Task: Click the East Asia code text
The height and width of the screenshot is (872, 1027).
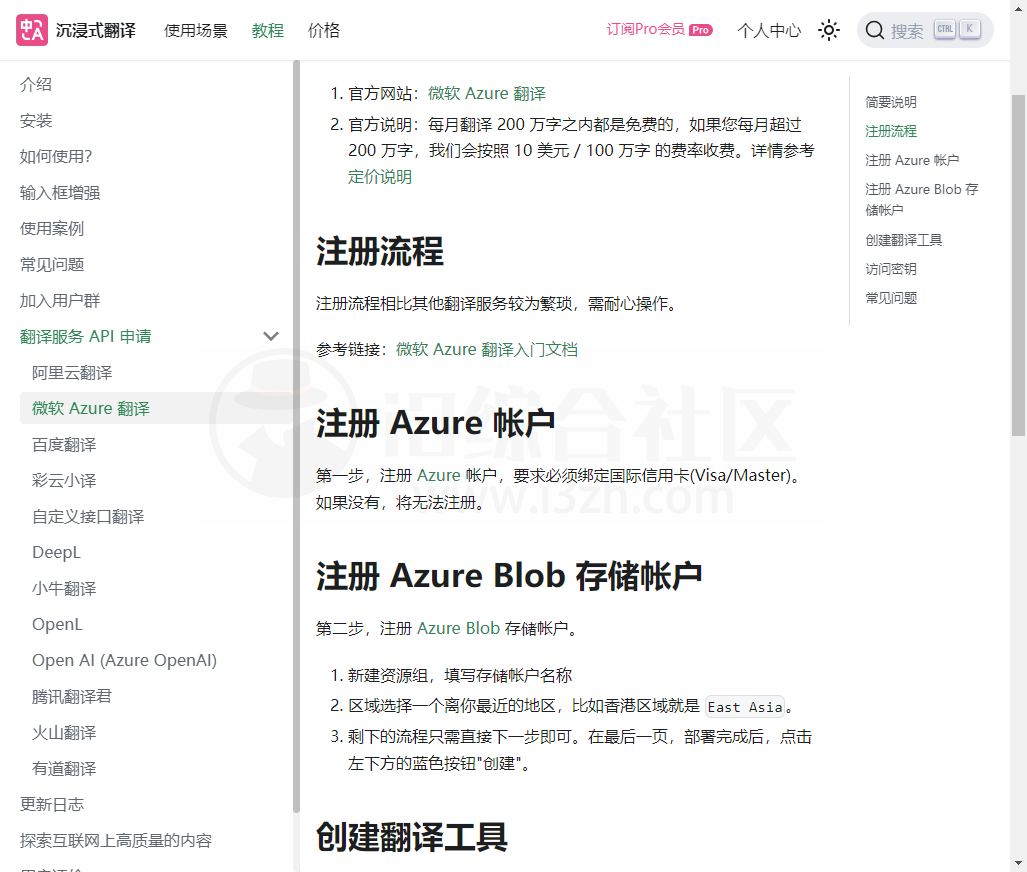Action: [745, 707]
